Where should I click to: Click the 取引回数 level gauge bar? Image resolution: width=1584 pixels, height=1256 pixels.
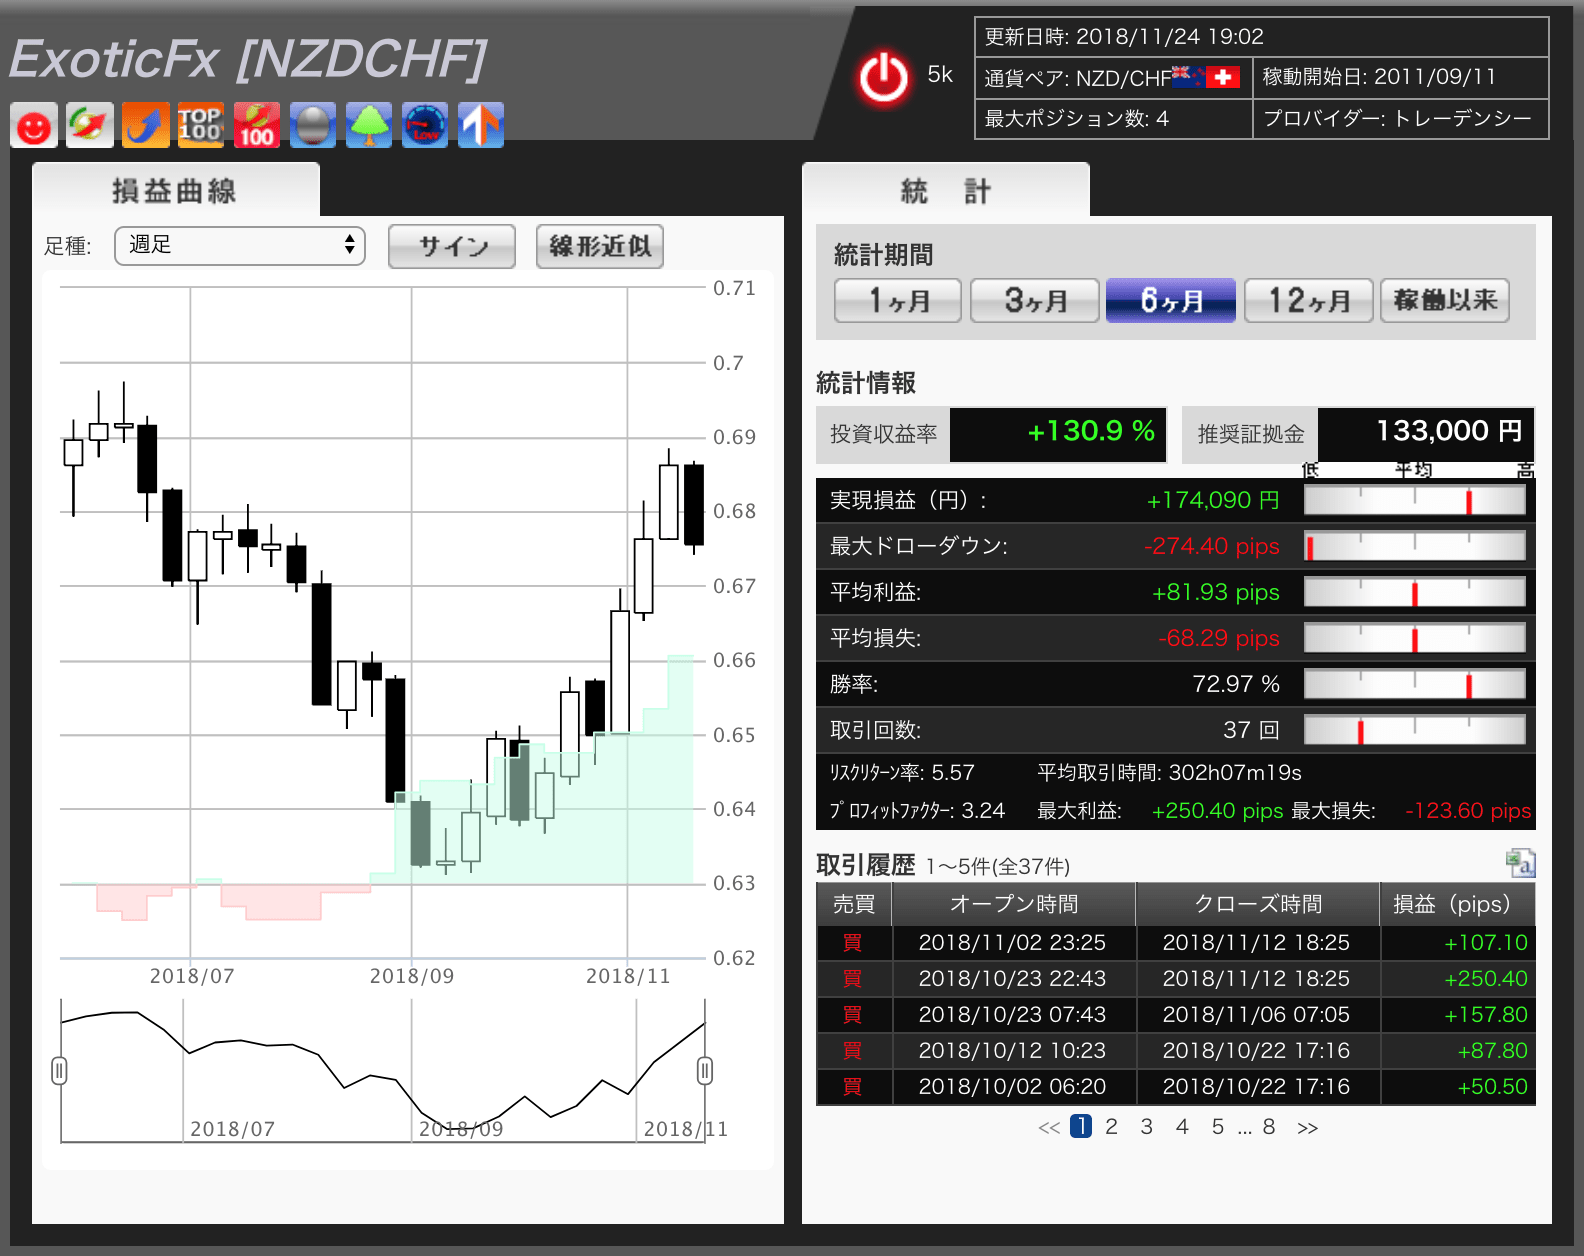click(1415, 731)
